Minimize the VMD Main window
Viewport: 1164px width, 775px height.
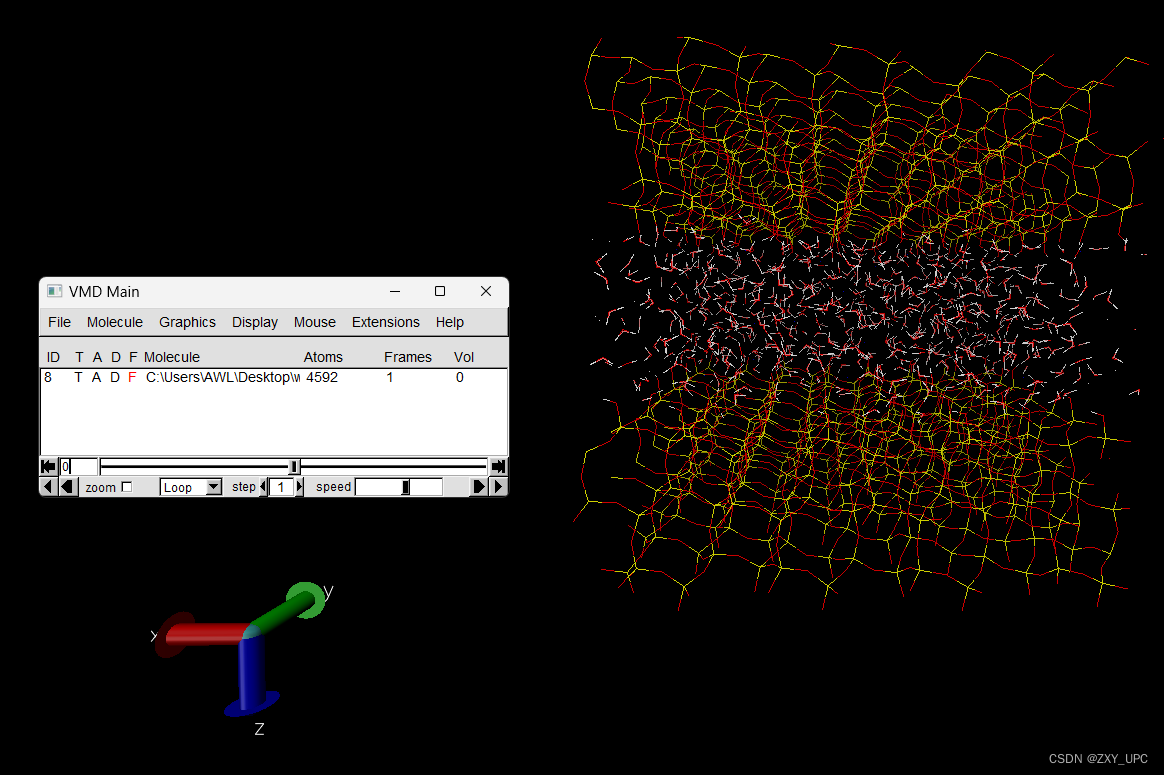[x=395, y=291]
